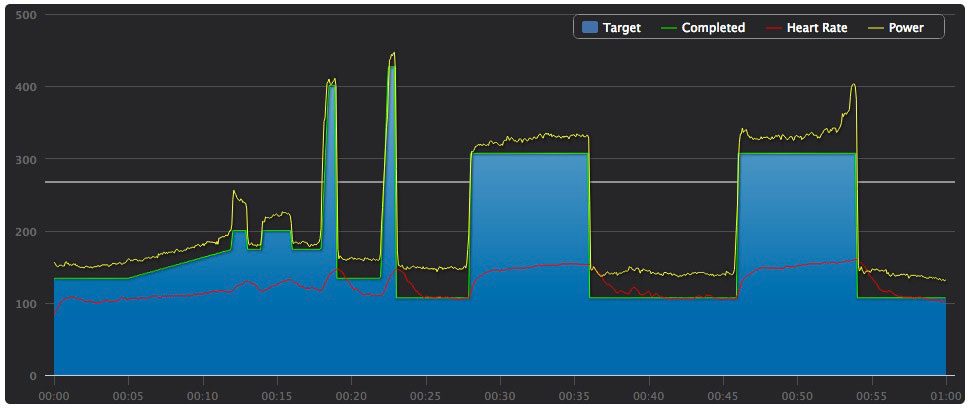The width and height of the screenshot is (973, 411).
Task: Click the power spike peak near 00:19
Action: (331, 81)
